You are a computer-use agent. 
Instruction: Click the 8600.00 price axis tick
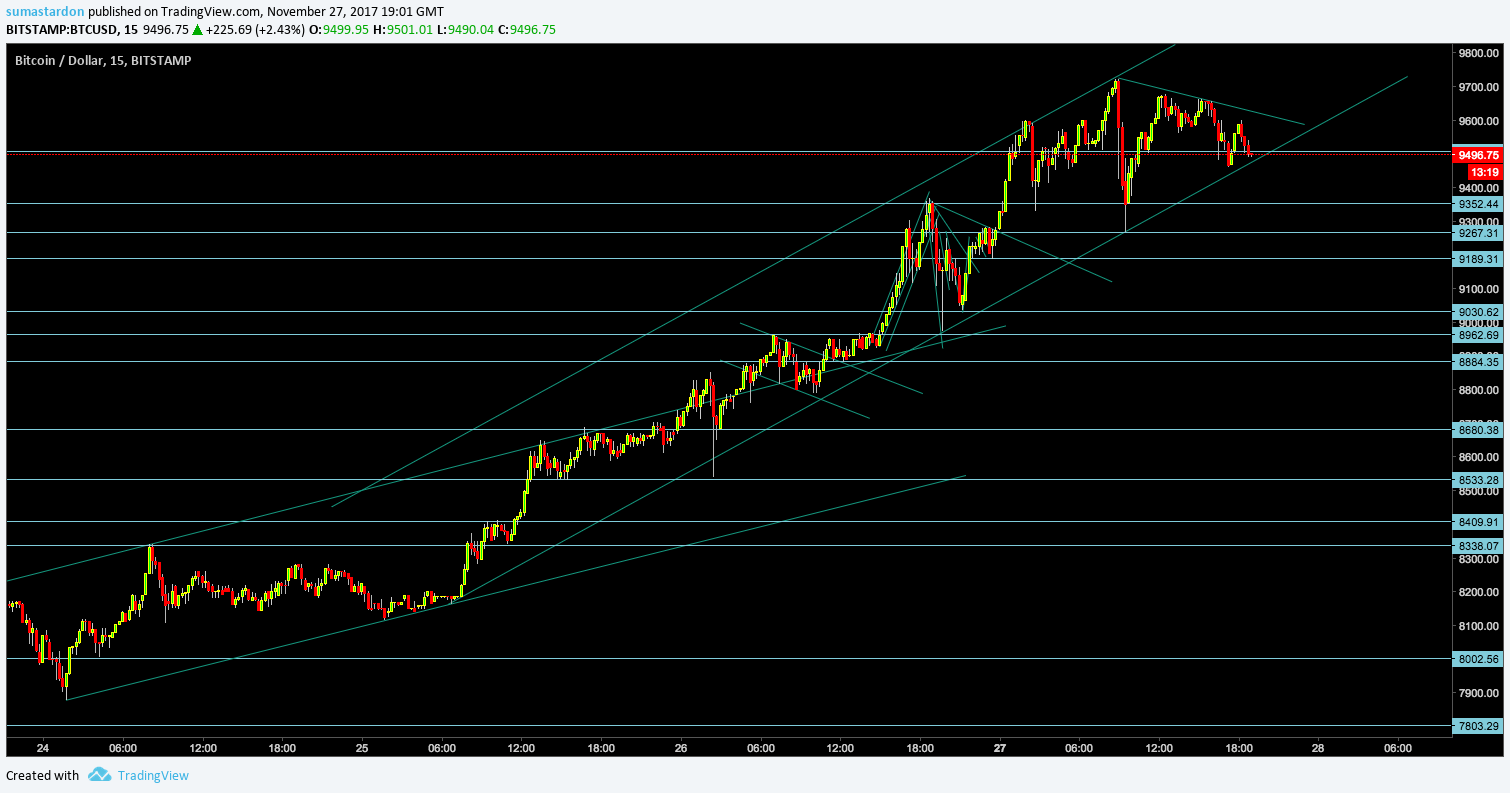coord(1479,458)
